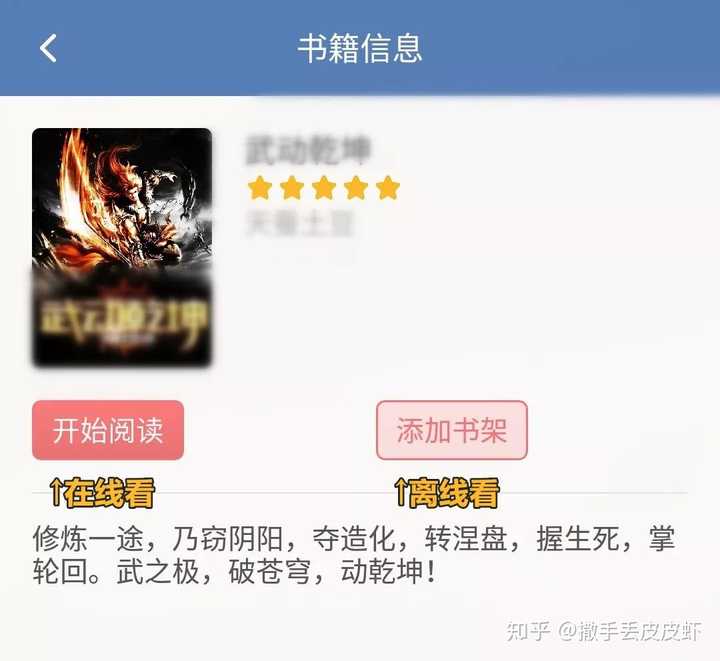This screenshot has height=661, width=720.
Task: Tap the third rating star
Action: coord(324,188)
